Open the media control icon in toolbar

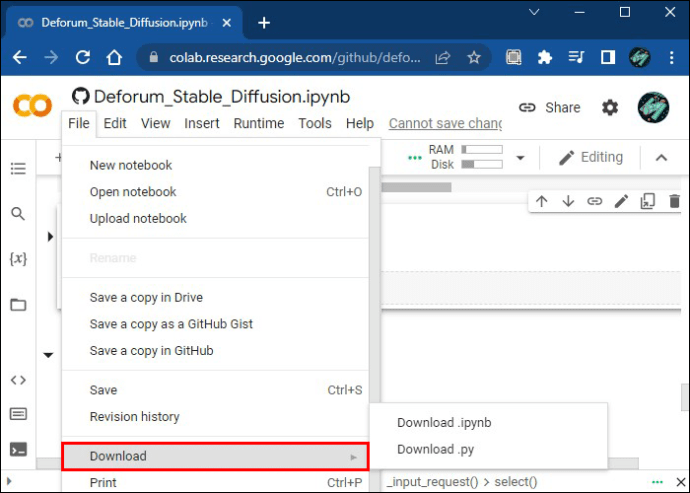(x=576, y=57)
